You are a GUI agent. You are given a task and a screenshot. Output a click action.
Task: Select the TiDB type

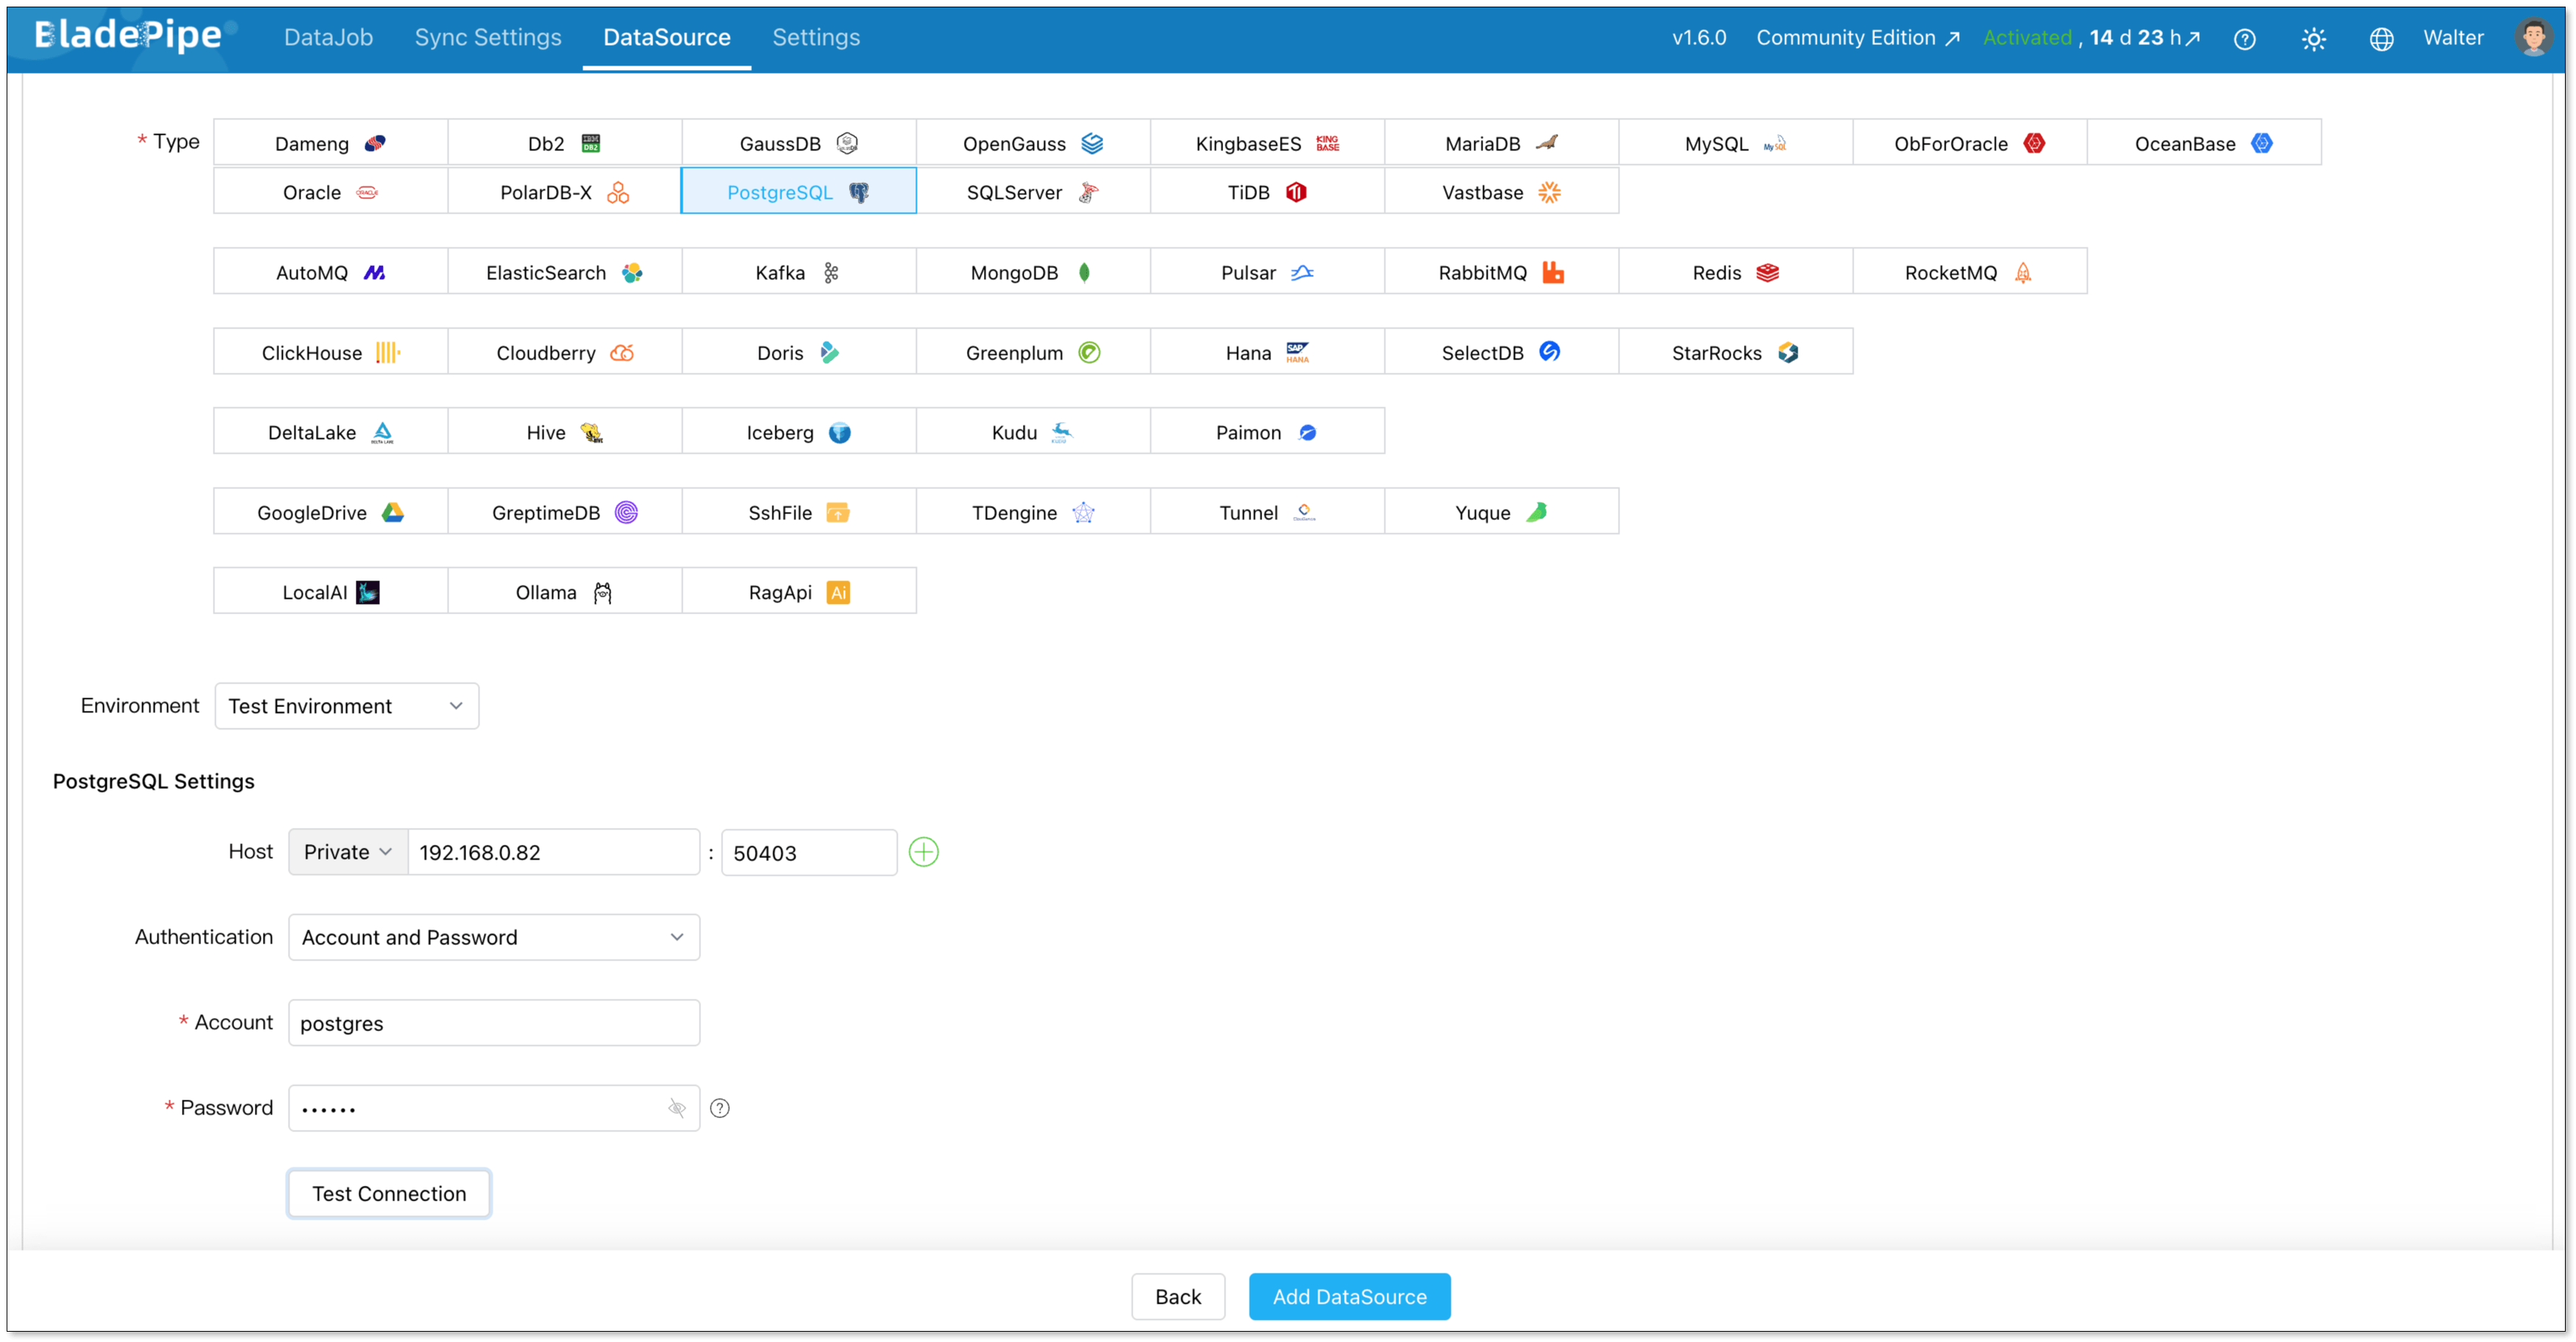click(x=1267, y=192)
